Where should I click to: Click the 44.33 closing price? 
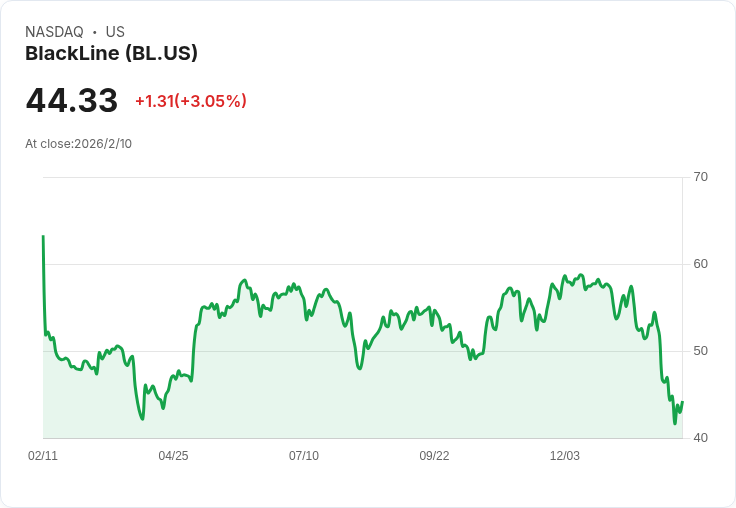[x=72, y=100]
